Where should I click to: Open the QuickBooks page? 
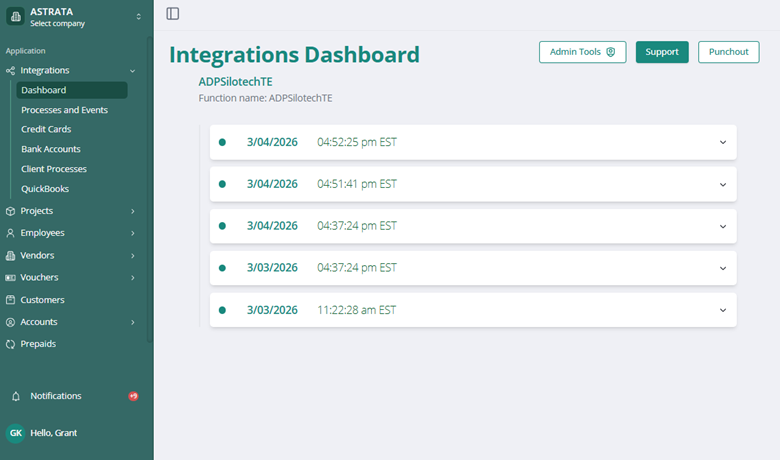[45, 189]
